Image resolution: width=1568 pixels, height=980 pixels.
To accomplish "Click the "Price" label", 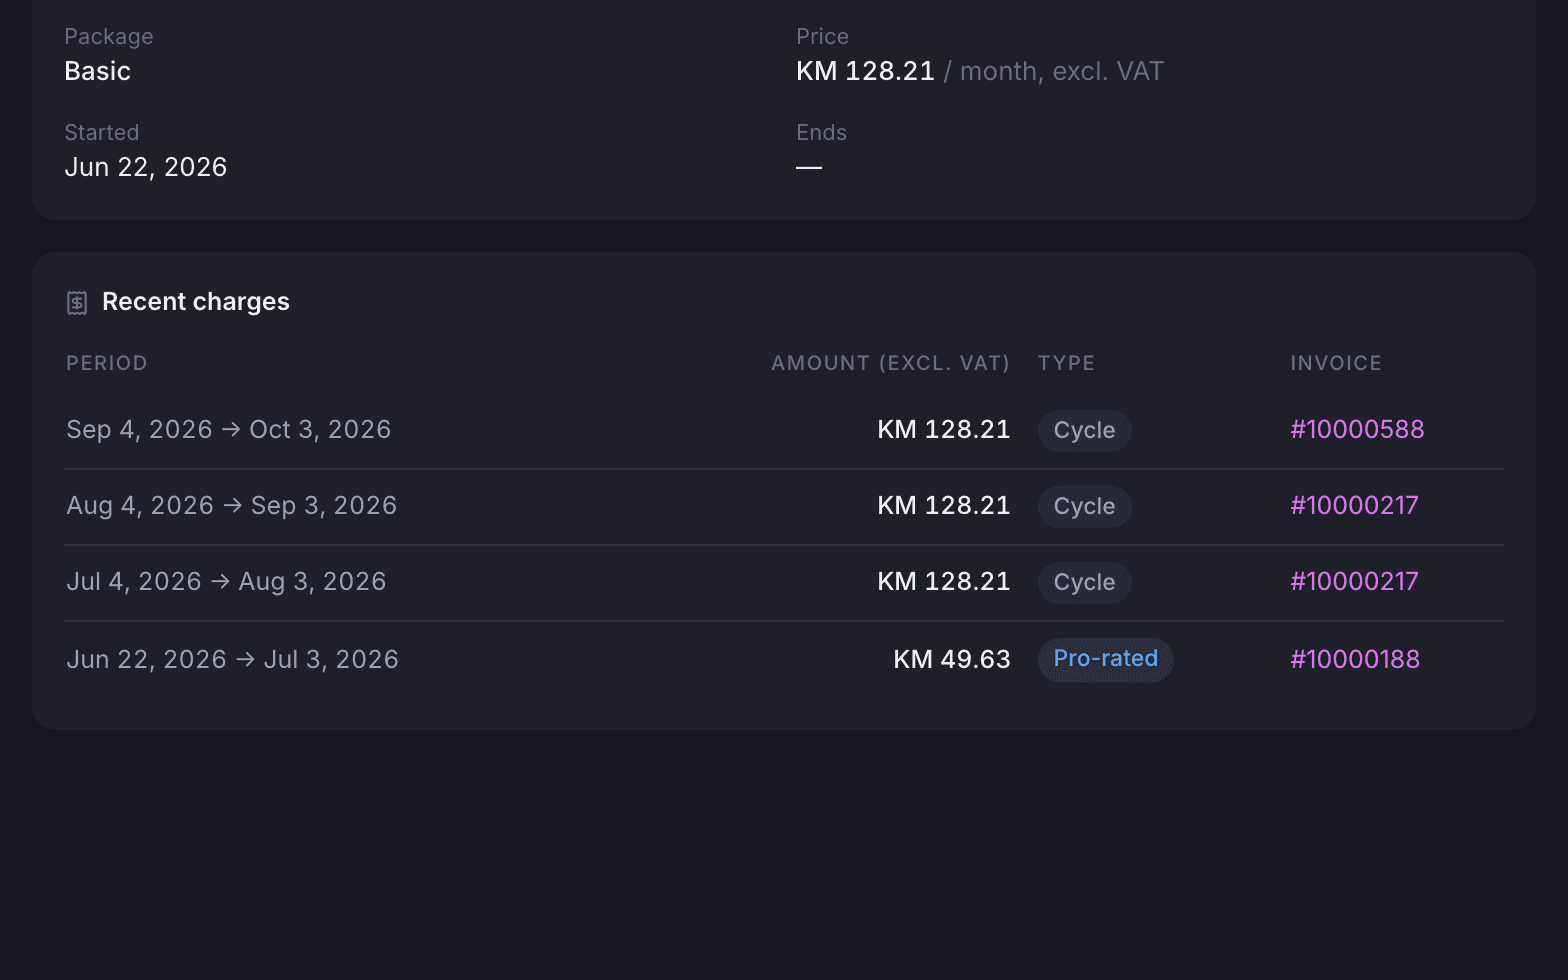I will point(822,37).
